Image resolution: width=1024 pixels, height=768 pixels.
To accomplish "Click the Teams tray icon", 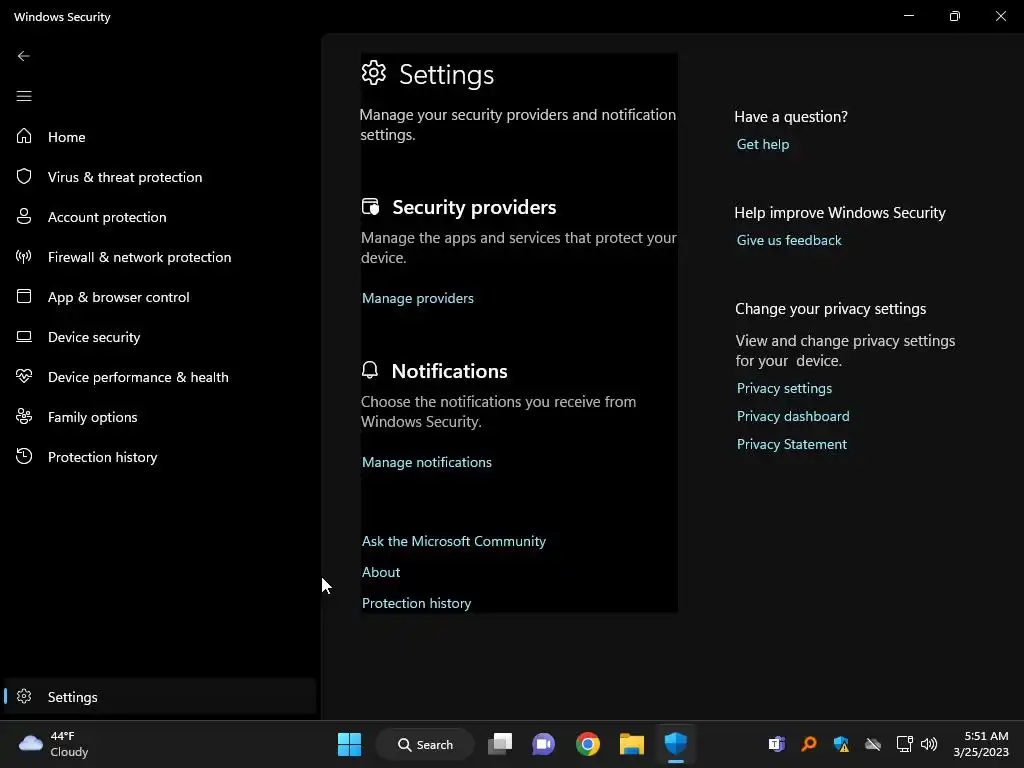I will click(x=776, y=744).
